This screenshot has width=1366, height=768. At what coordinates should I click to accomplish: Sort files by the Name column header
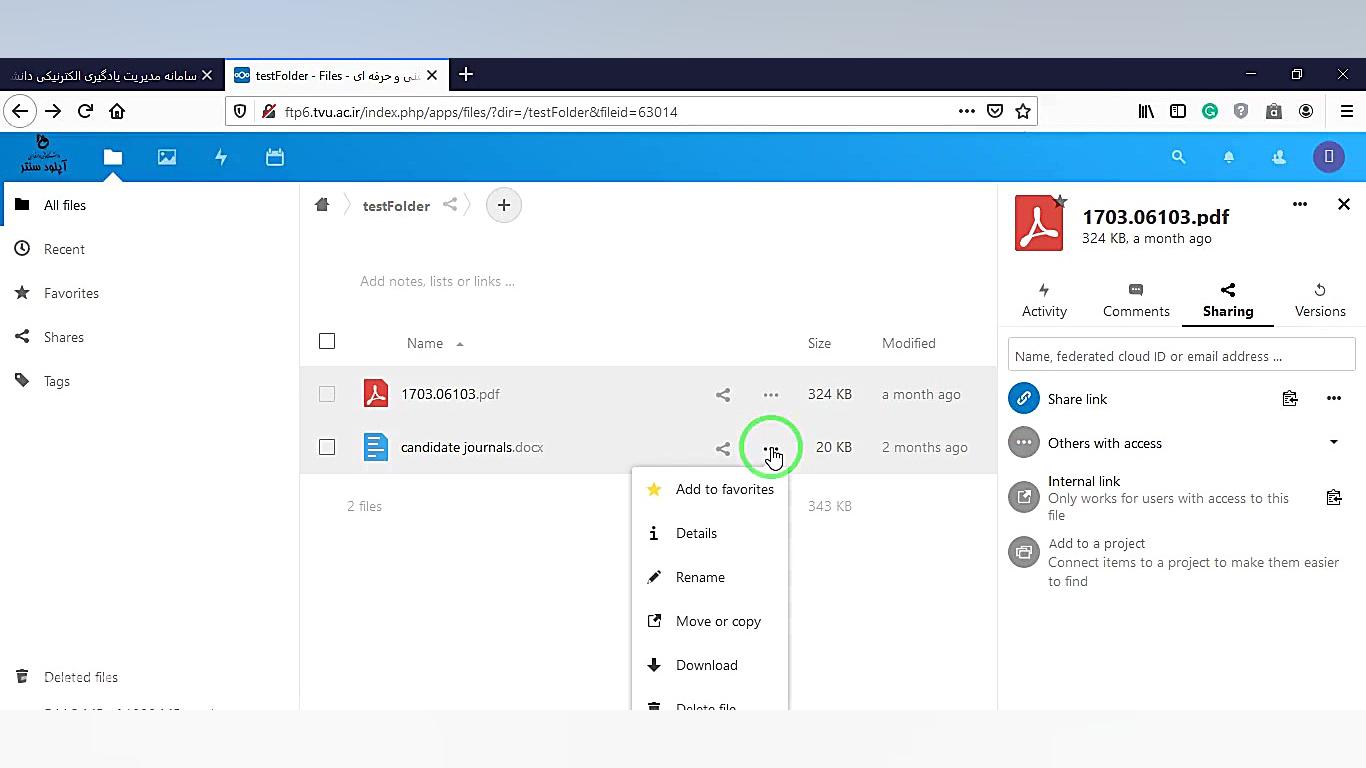tap(425, 343)
